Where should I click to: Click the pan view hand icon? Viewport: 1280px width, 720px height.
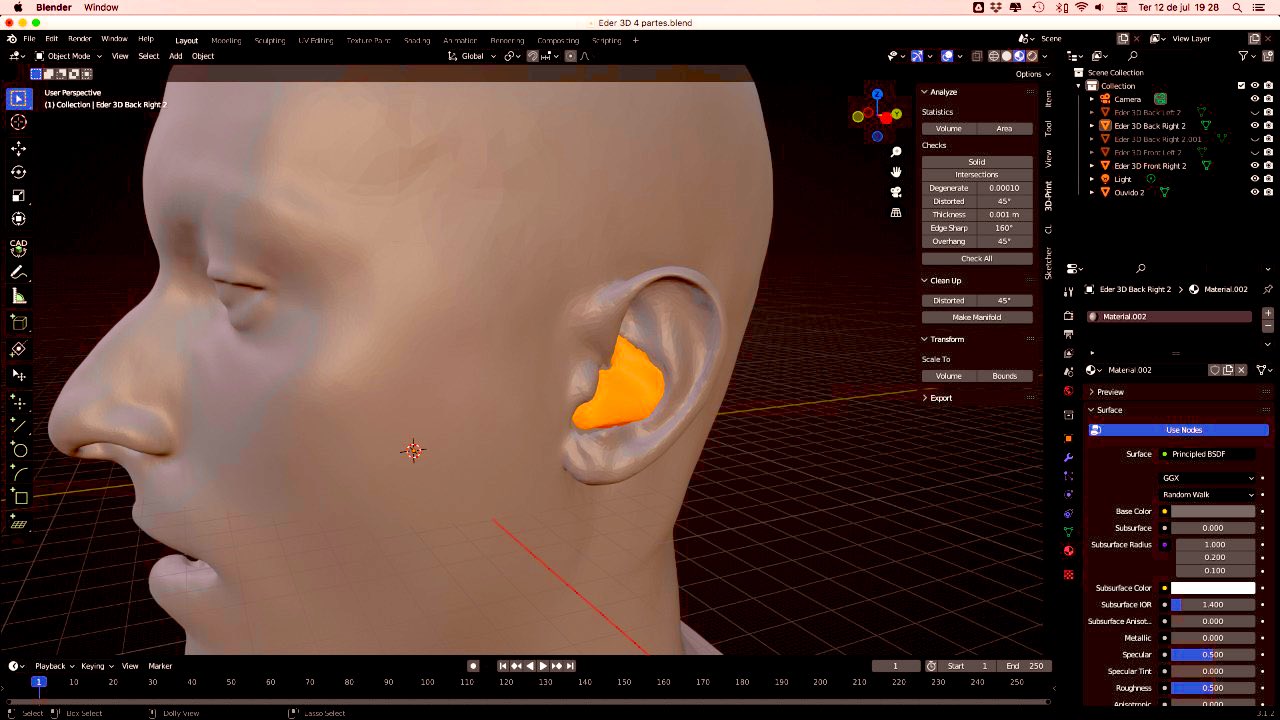[897, 172]
